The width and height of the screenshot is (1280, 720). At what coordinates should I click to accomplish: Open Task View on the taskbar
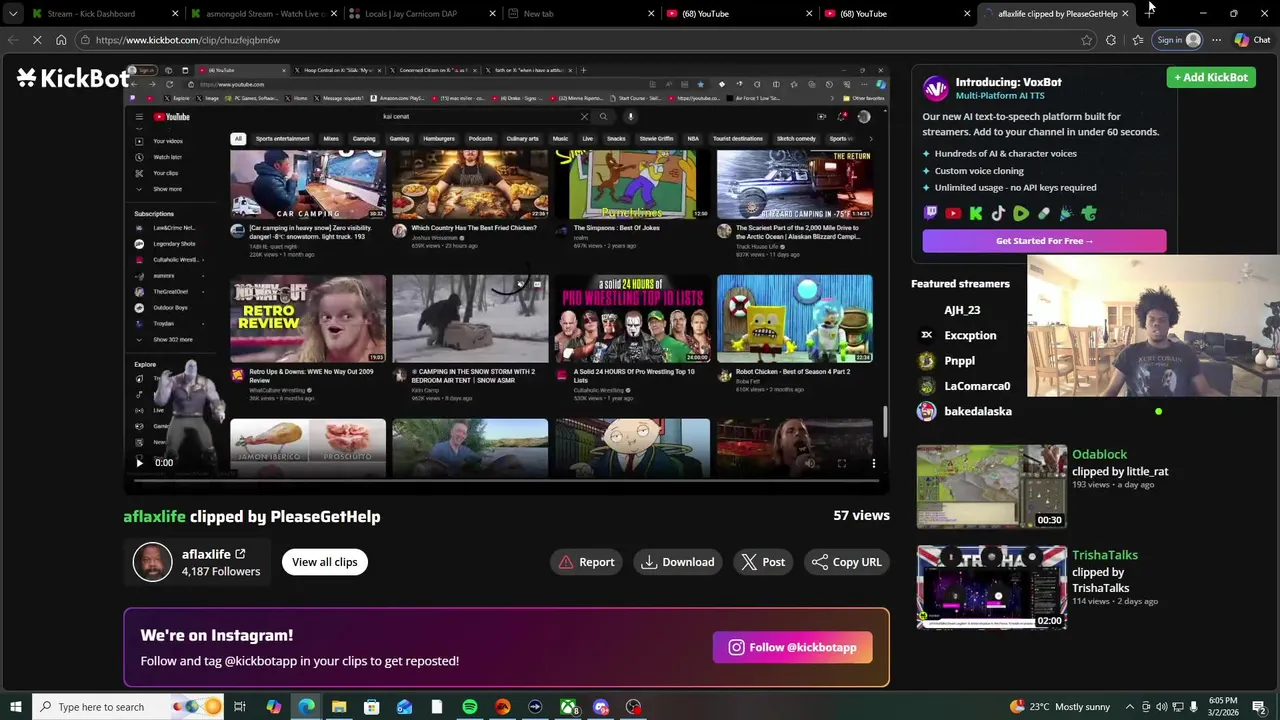[240, 707]
